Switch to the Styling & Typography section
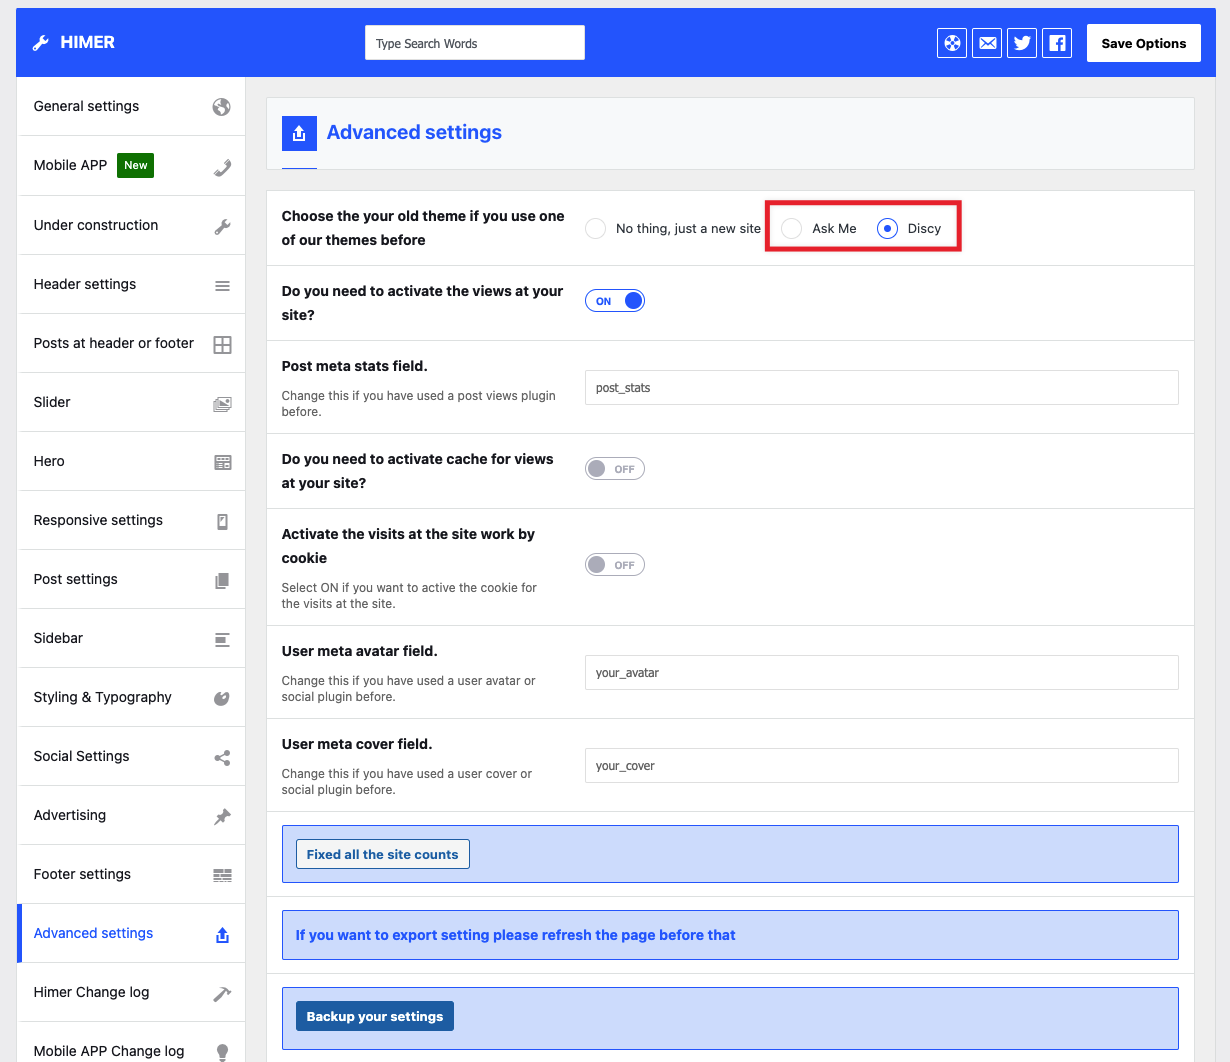 pos(102,697)
